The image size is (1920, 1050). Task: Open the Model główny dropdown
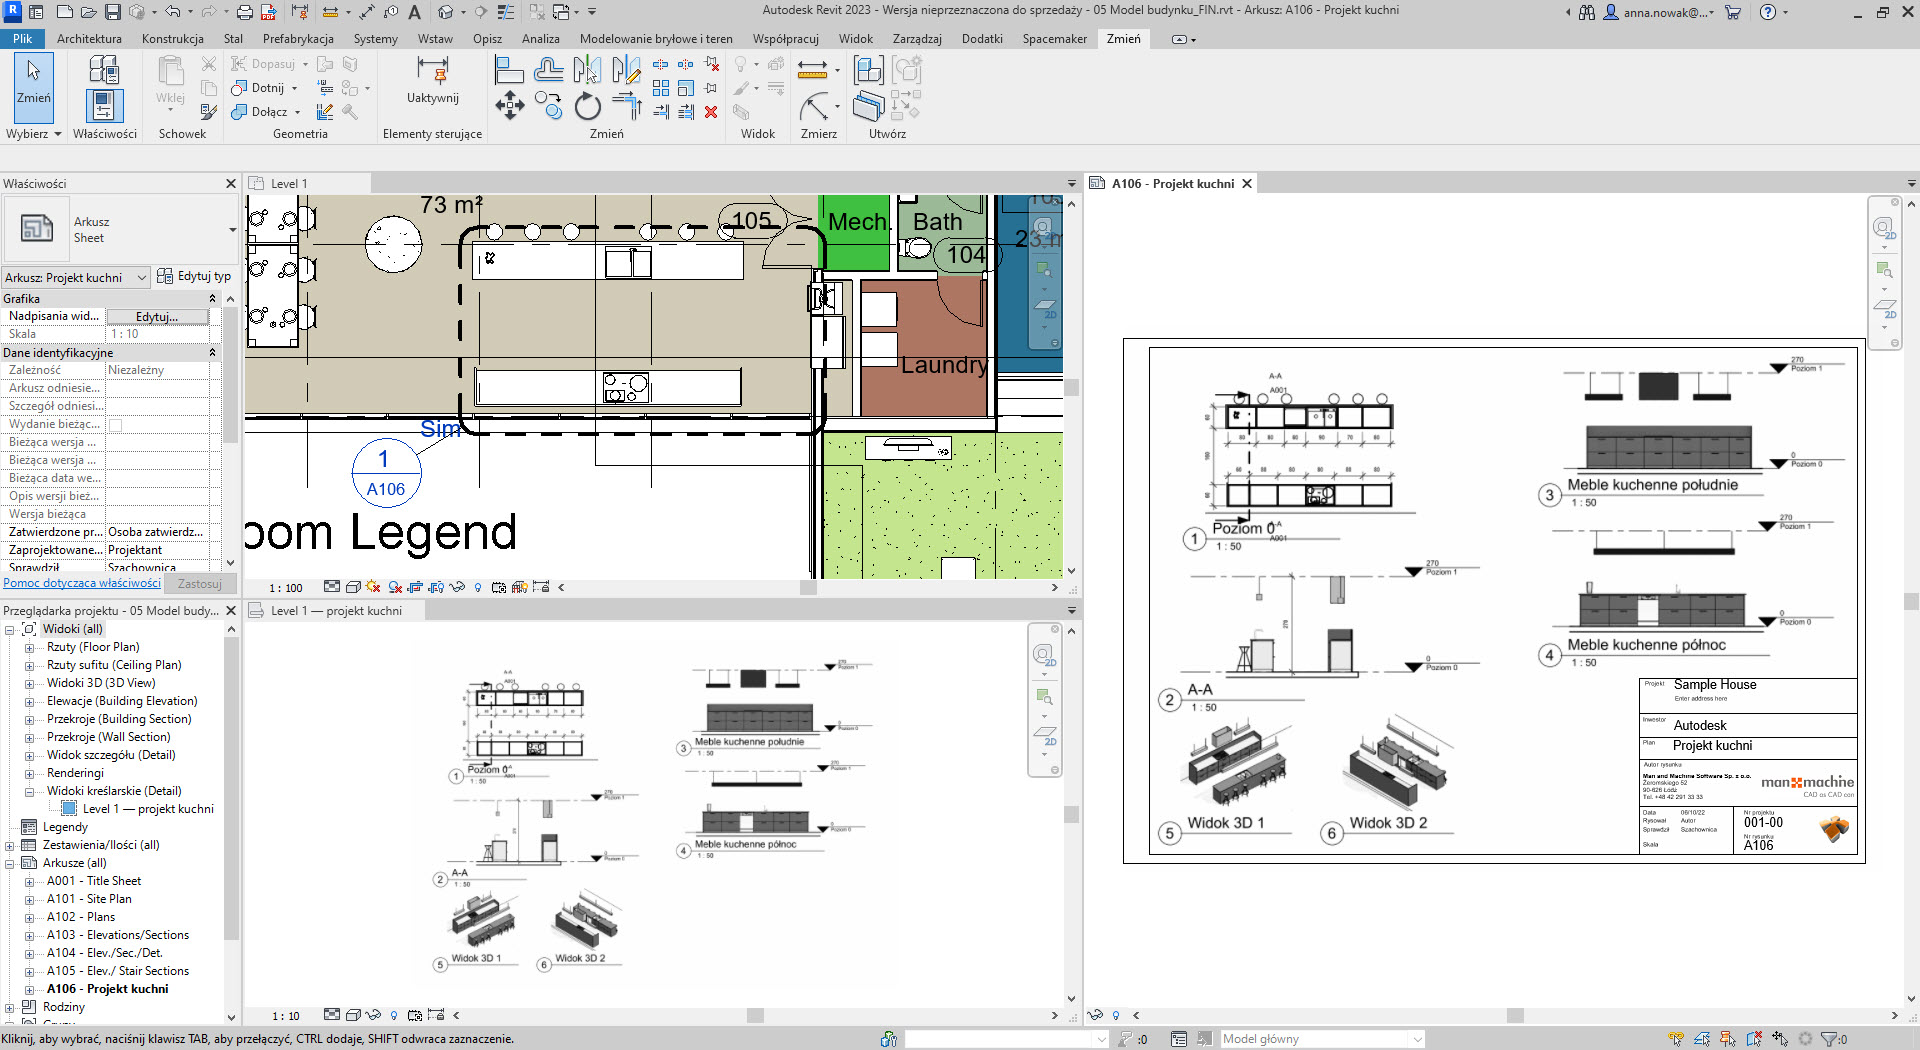tap(1417, 1039)
